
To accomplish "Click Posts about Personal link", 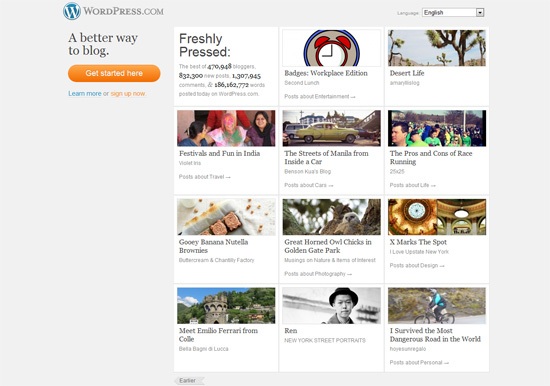I will pyautogui.click(x=419, y=362).
